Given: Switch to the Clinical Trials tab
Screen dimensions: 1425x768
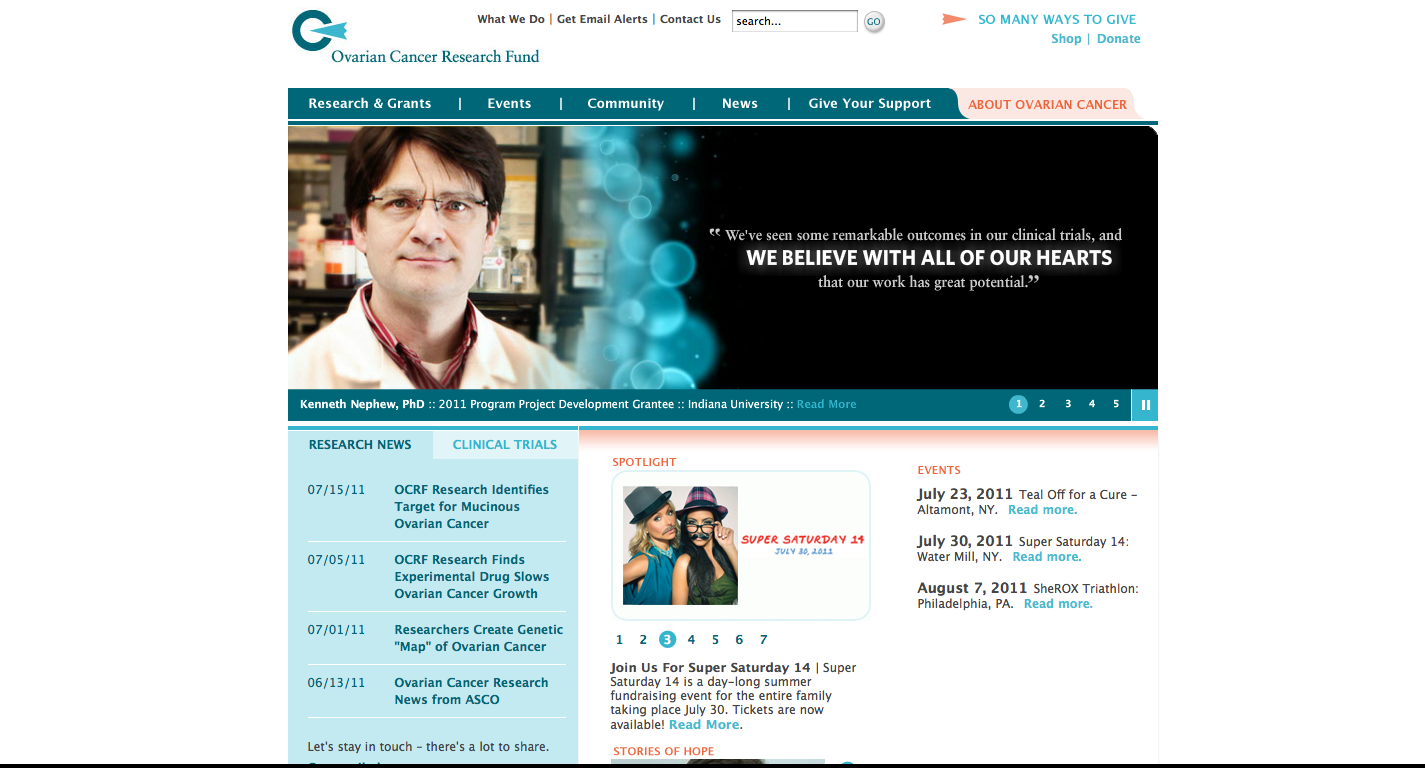Looking at the screenshot, I should click(504, 445).
